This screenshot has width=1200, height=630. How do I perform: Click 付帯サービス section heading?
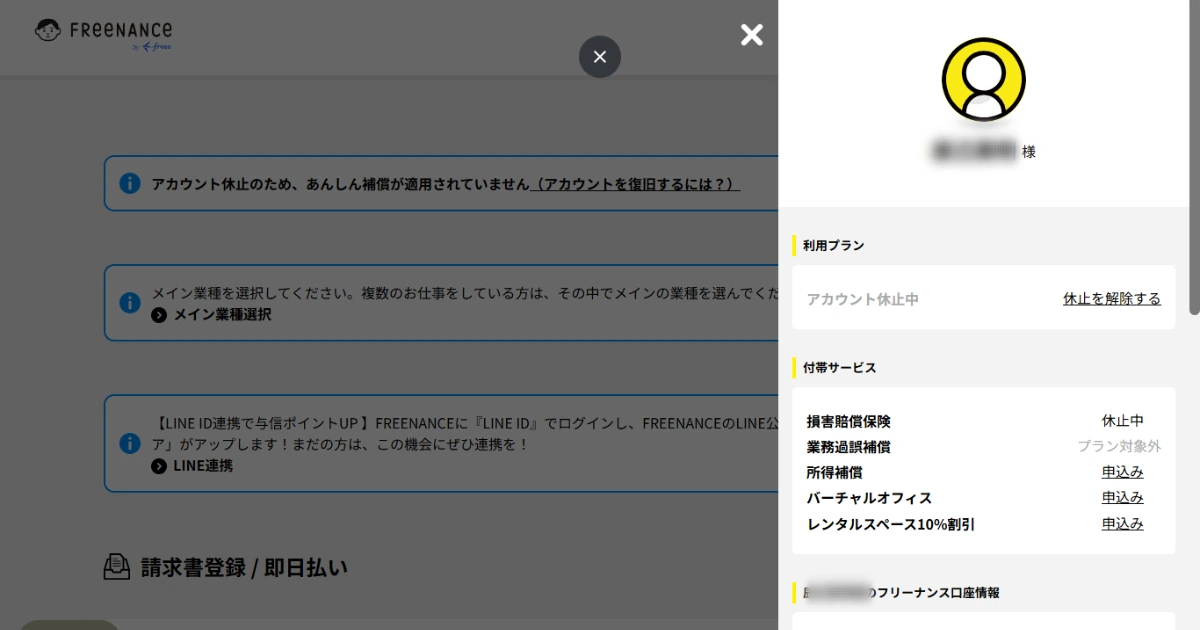coord(840,368)
